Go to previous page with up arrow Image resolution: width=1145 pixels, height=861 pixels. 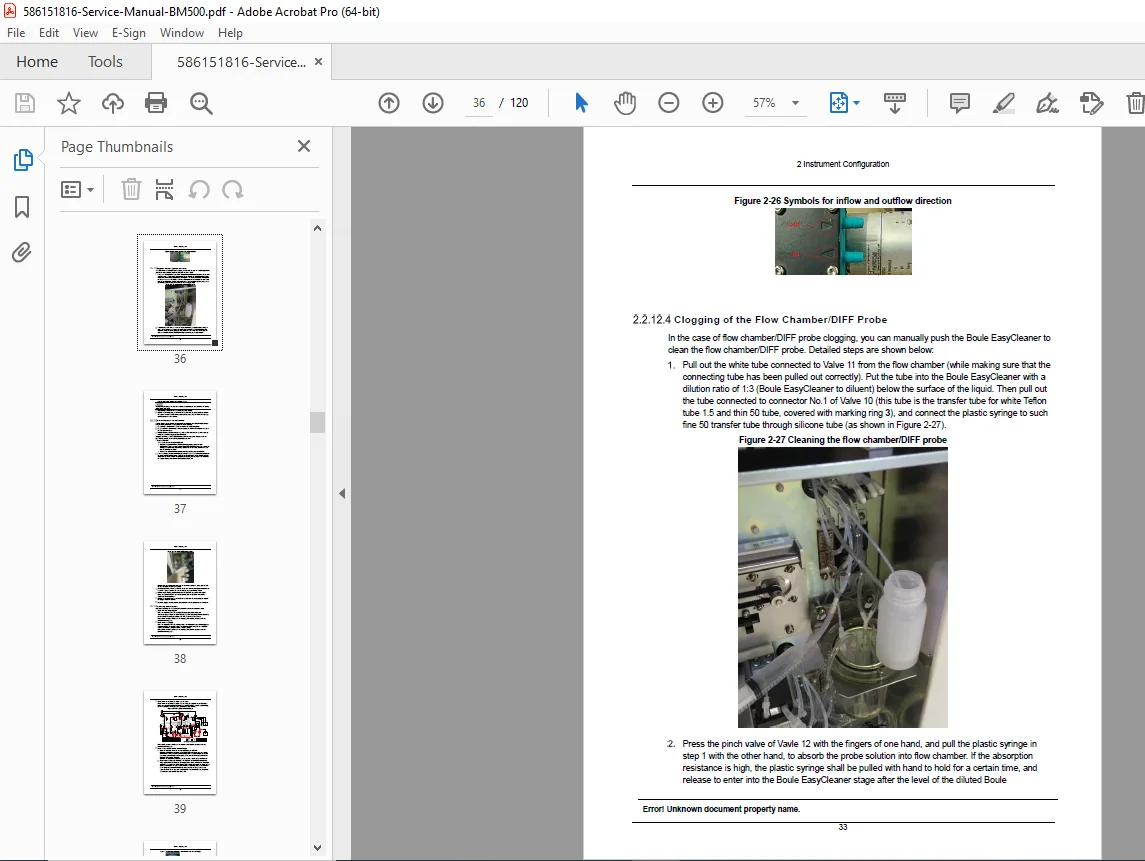[389, 103]
